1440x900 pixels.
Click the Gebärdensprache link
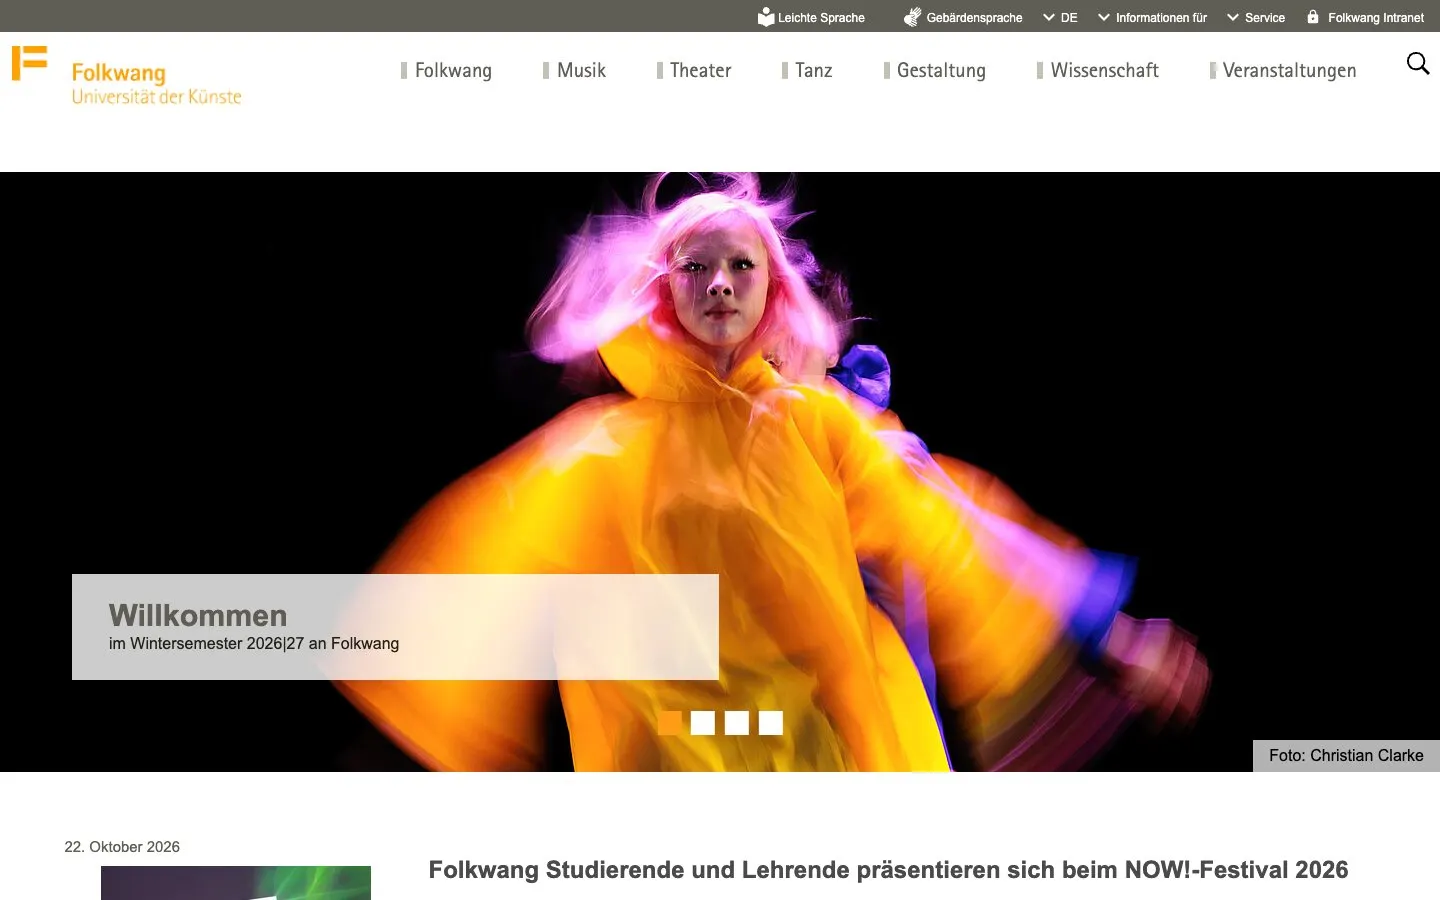(x=974, y=18)
